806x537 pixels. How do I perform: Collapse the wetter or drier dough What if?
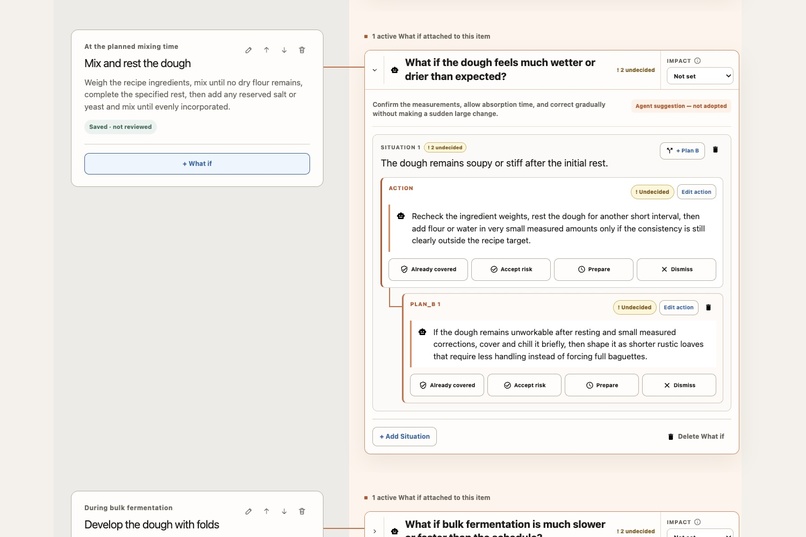pyautogui.click(x=375, y=70)
